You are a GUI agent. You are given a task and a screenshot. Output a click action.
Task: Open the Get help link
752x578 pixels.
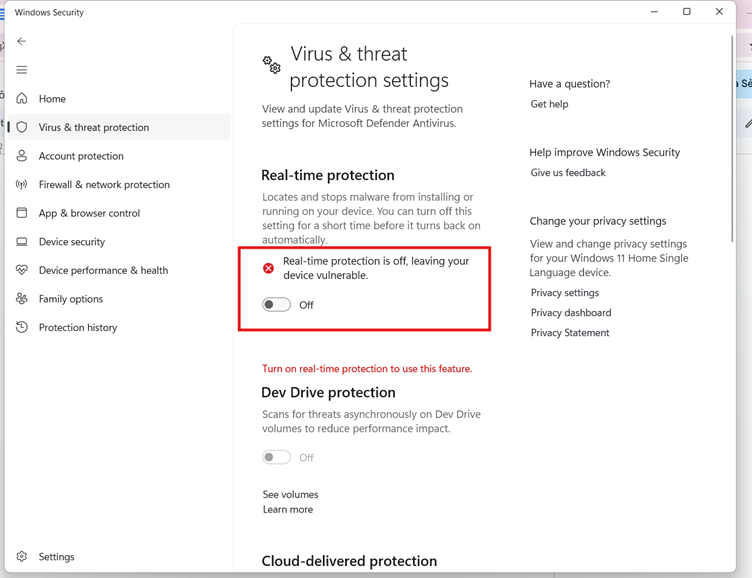[x=549, y=104]
